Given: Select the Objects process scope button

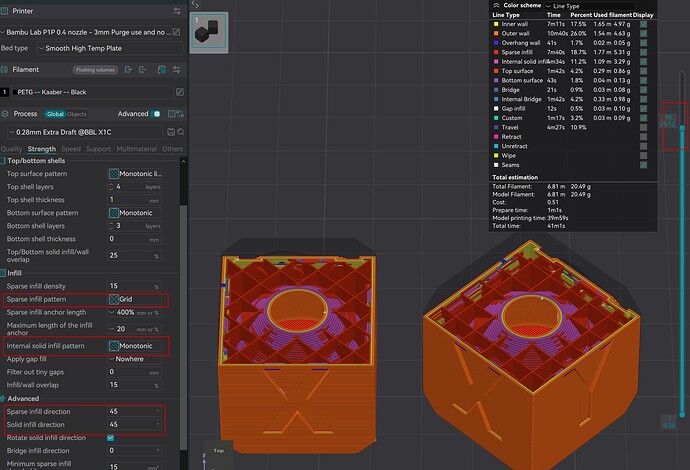Looking at the screenshot, I should (77, 114).
